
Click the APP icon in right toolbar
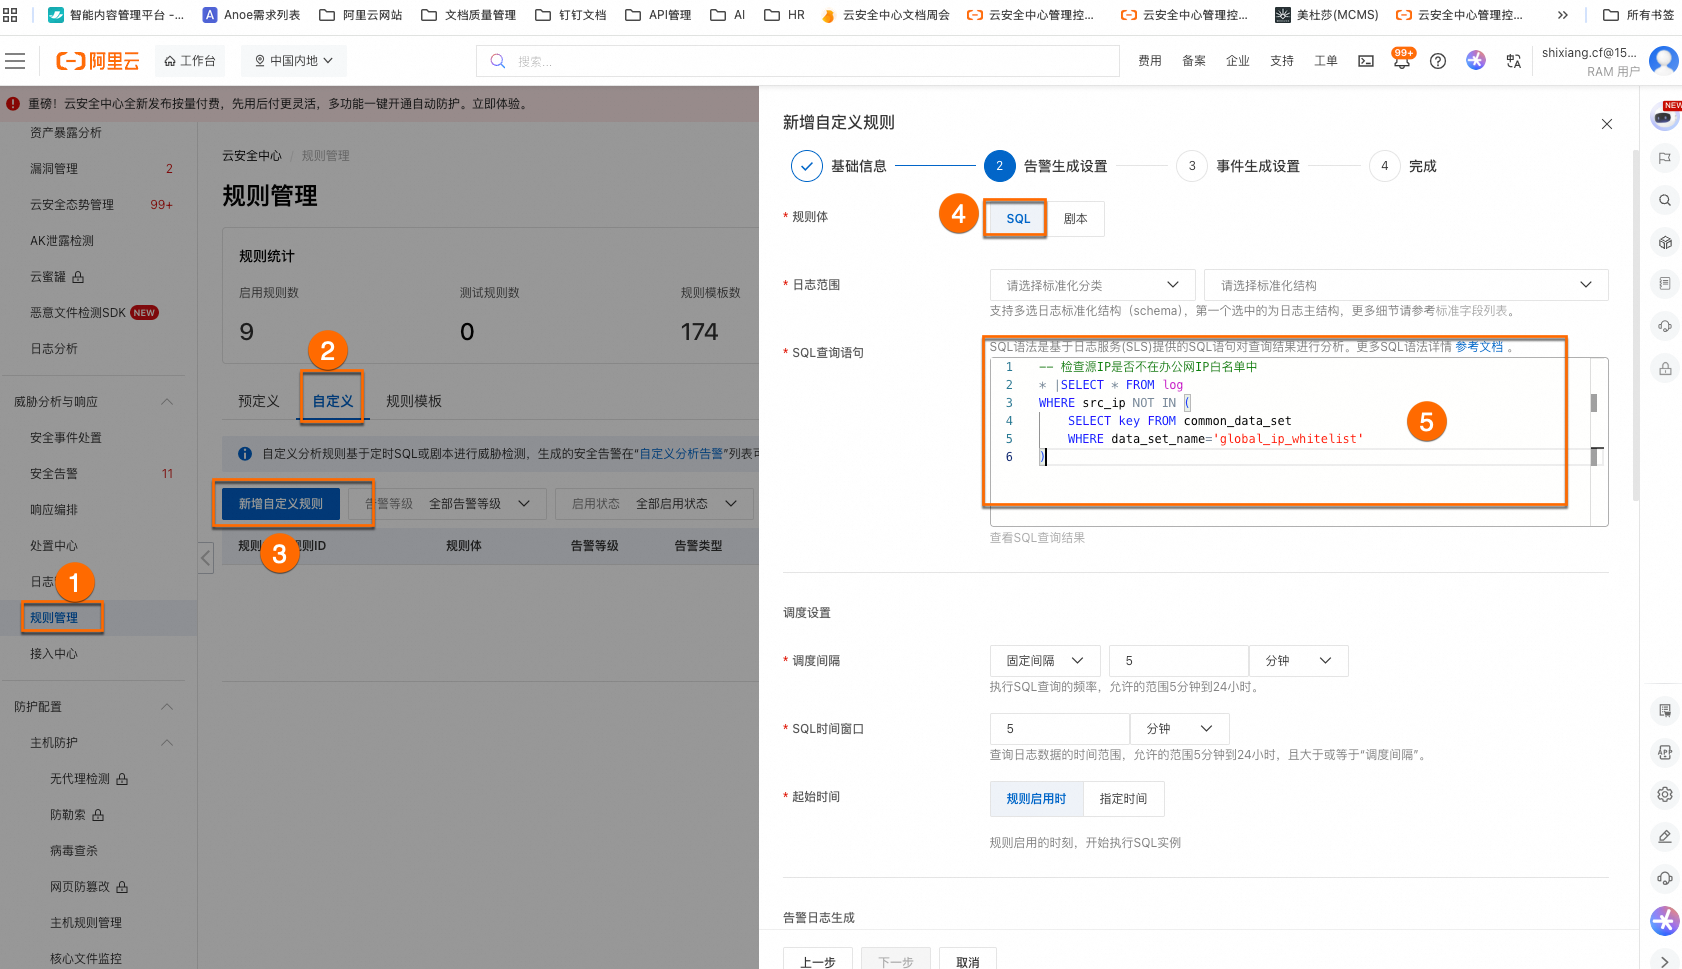tap(1665, 752)
